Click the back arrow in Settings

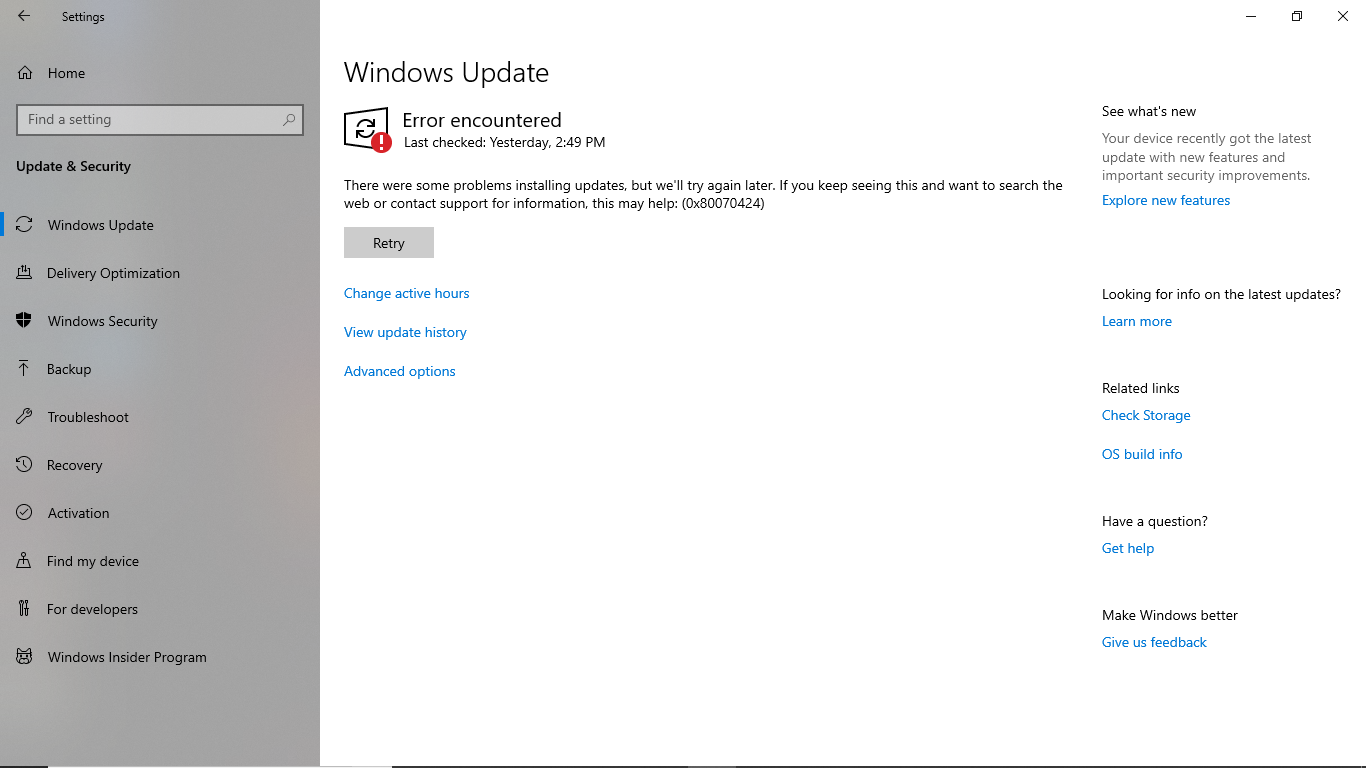pos(24,16)
